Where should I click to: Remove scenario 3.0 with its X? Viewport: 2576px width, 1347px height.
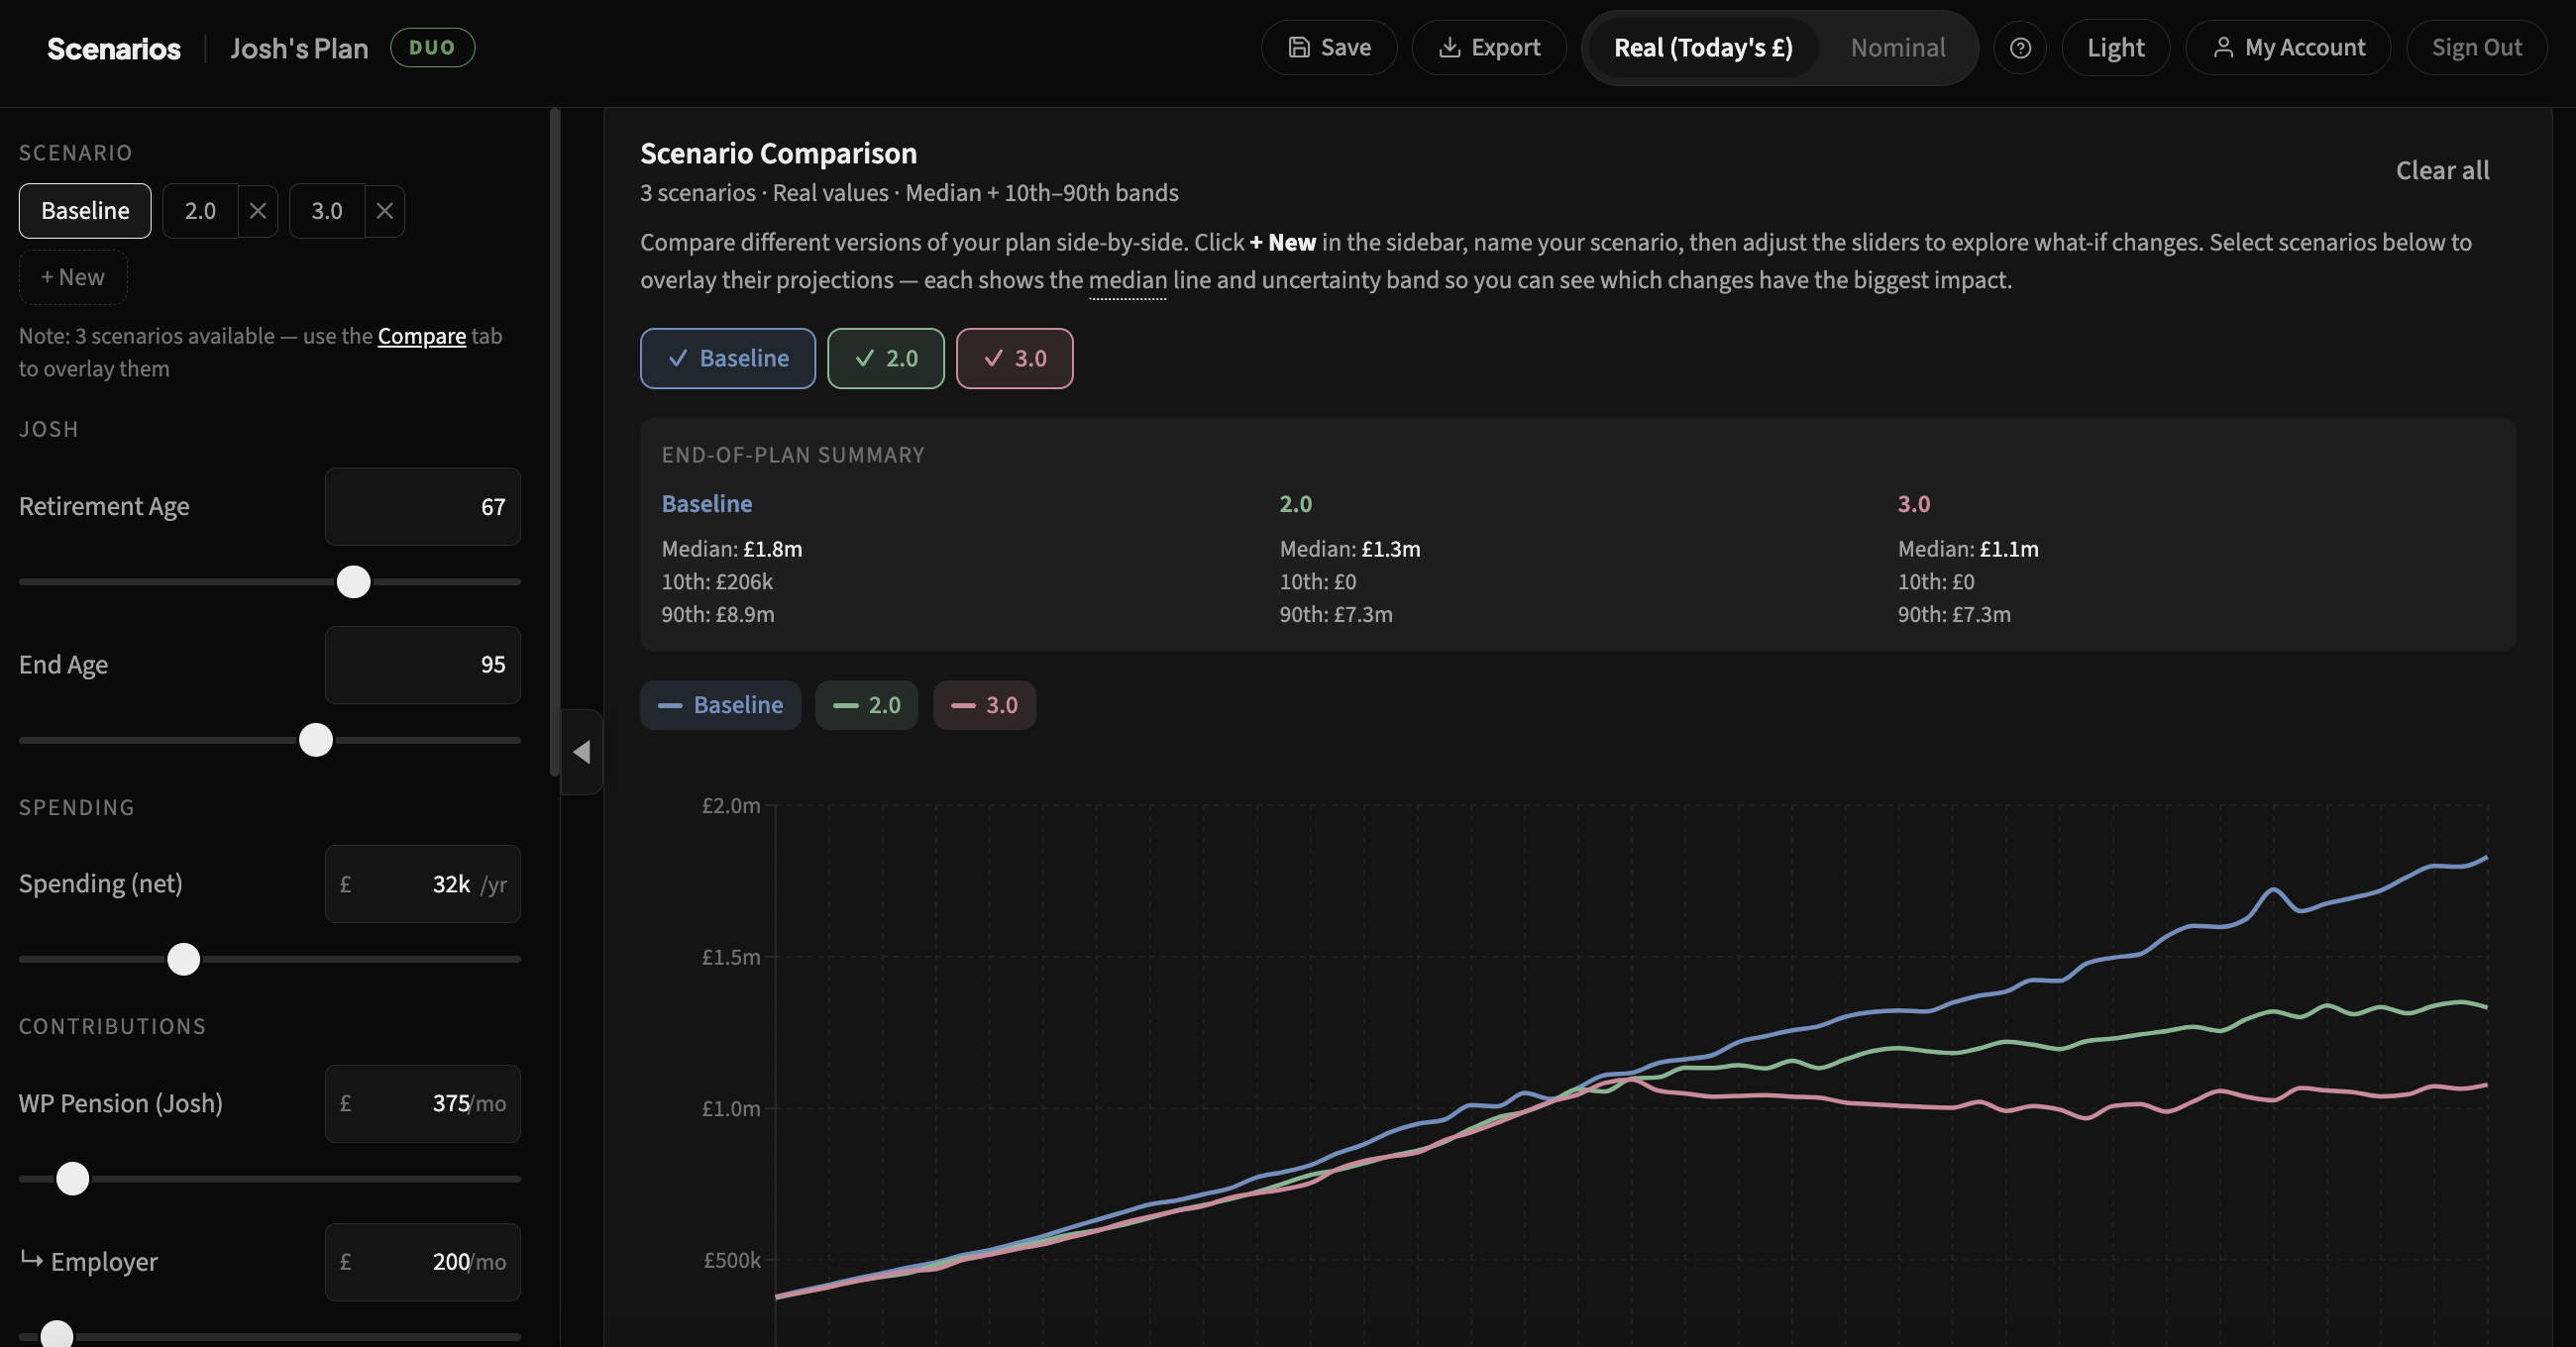point(385,211)
